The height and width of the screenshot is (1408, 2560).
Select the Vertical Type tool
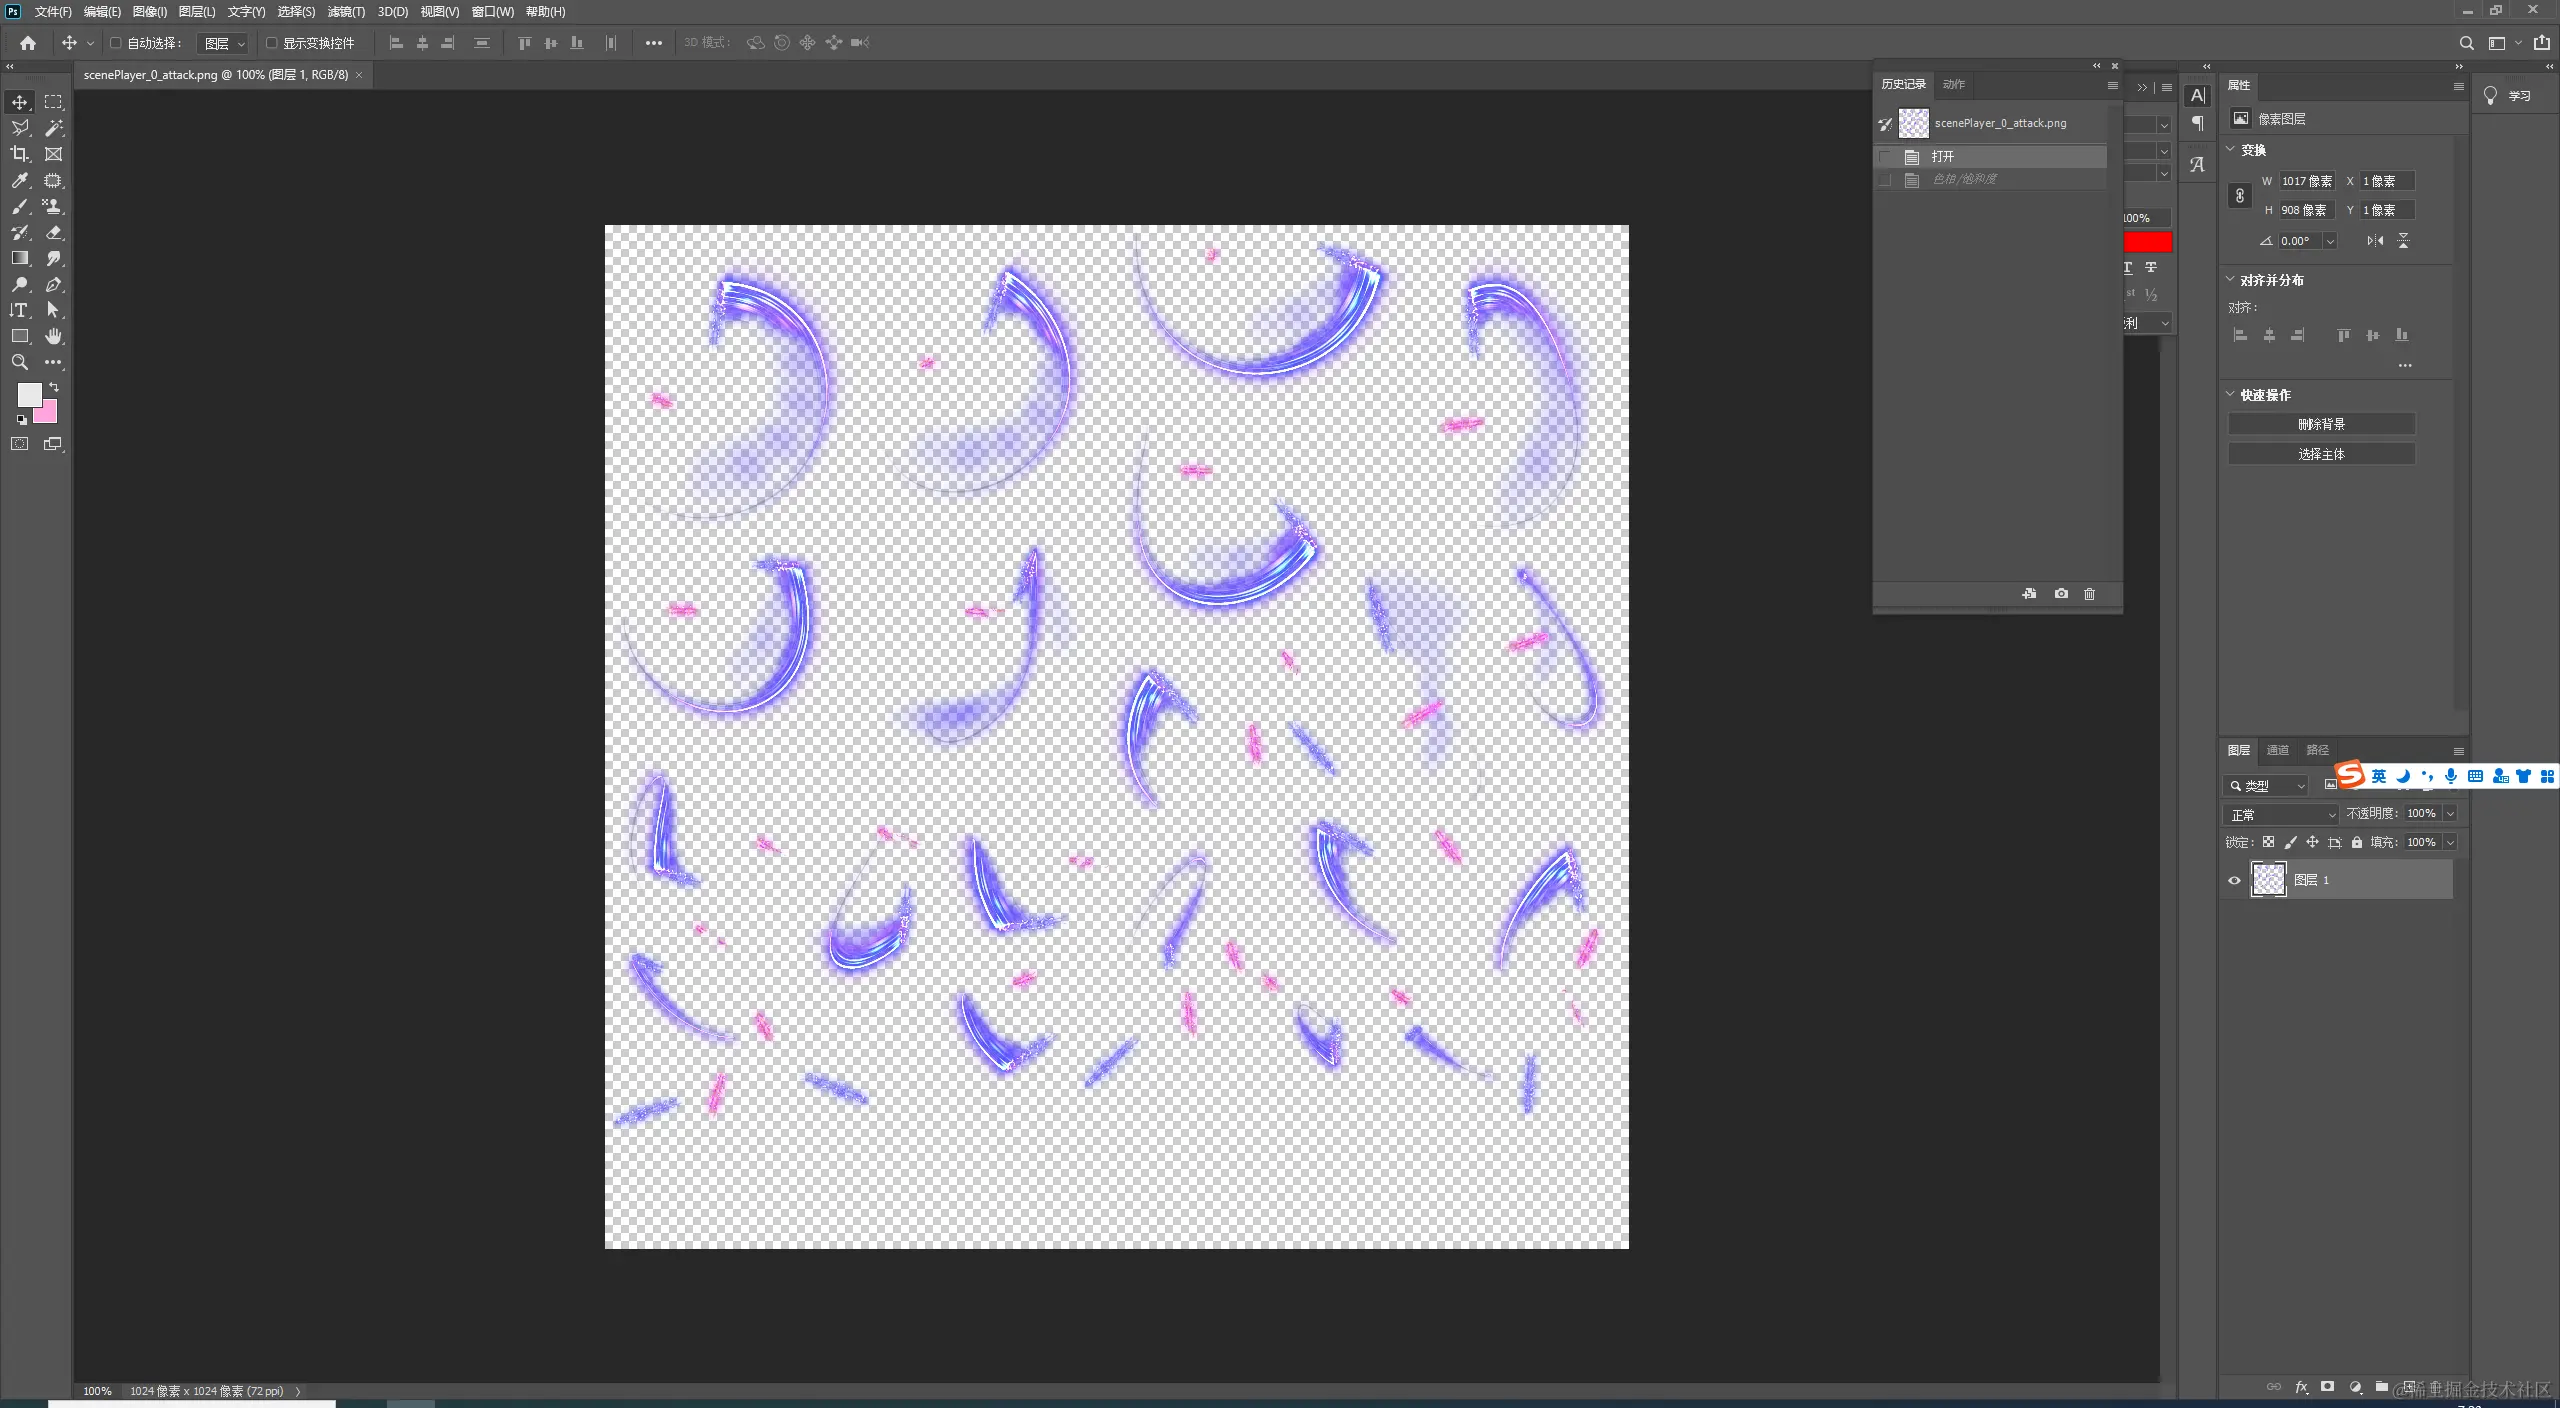click(x=20, y=310)
